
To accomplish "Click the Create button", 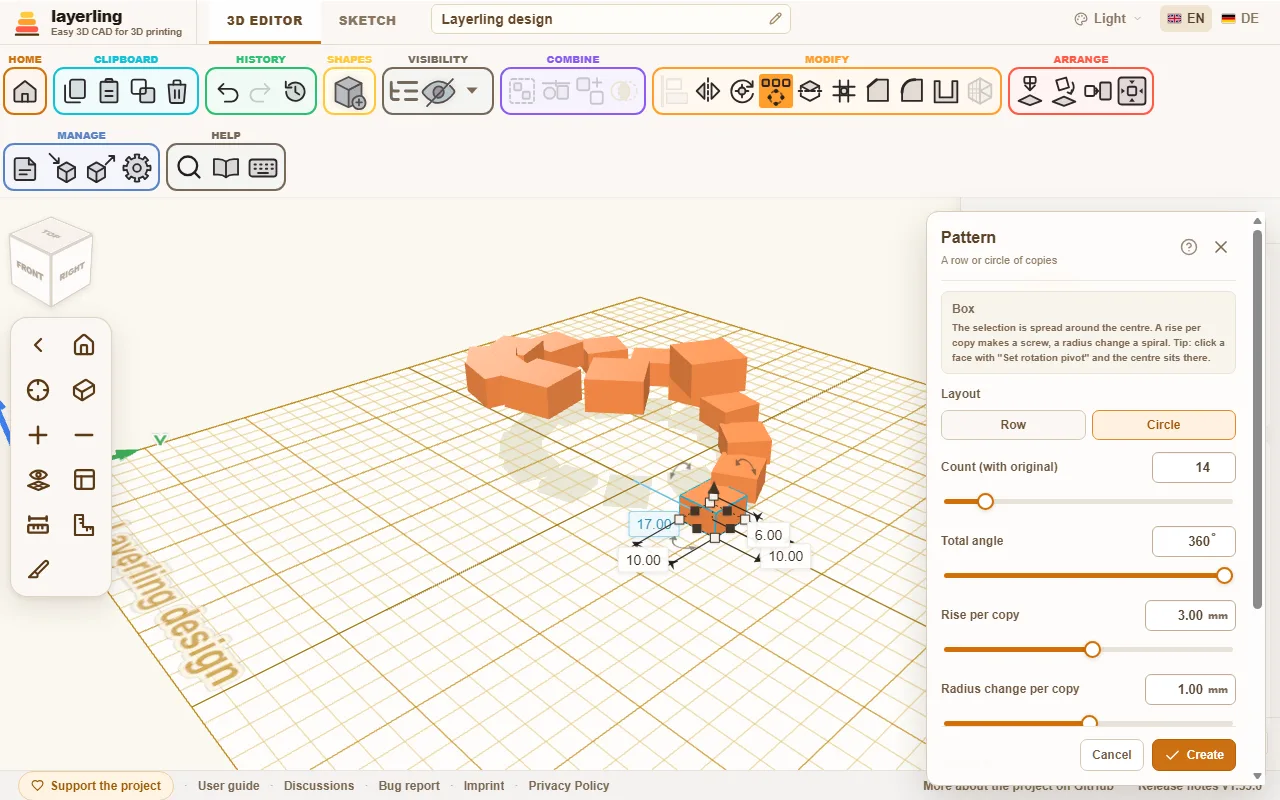I will (x=1194, y=755).
